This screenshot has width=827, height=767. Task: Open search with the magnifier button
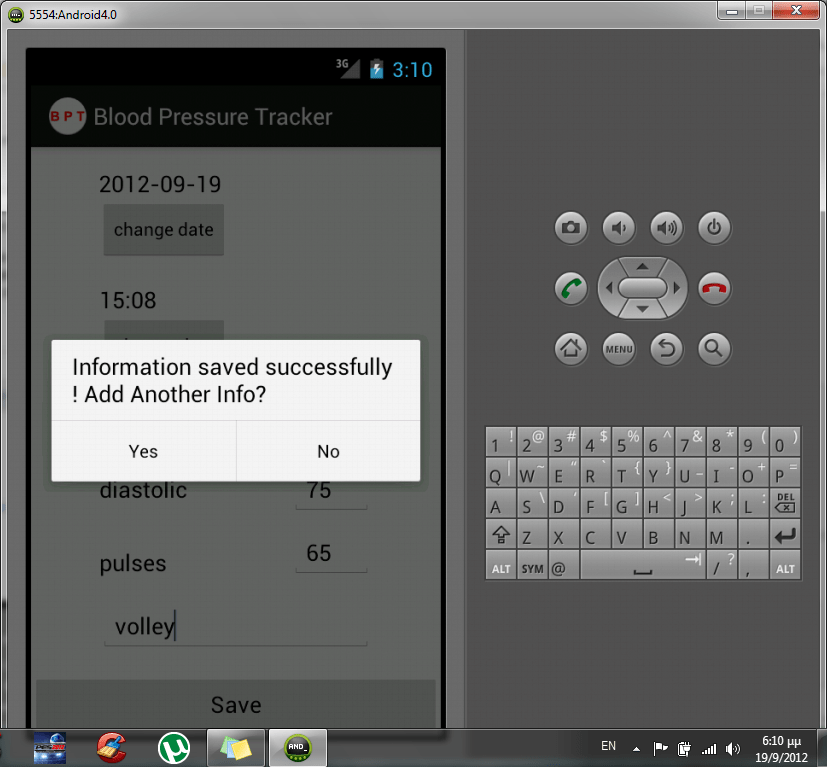(x=714, y=349)
